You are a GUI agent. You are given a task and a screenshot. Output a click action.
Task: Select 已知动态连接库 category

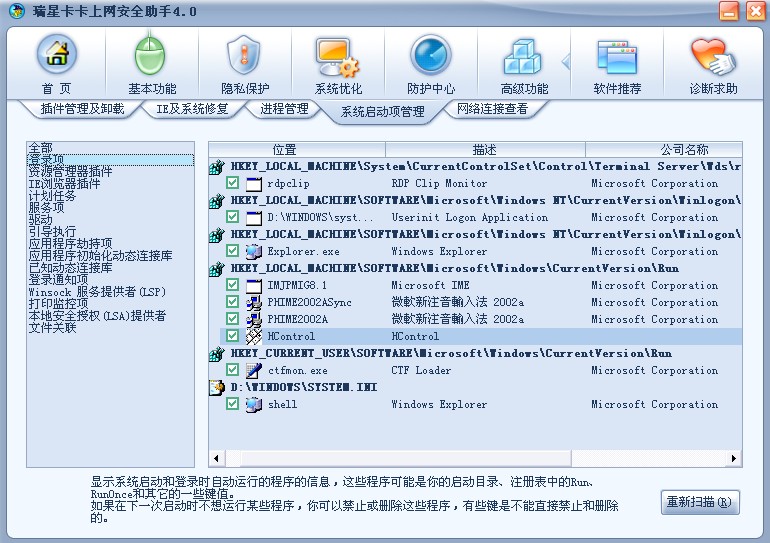[70, 268]
